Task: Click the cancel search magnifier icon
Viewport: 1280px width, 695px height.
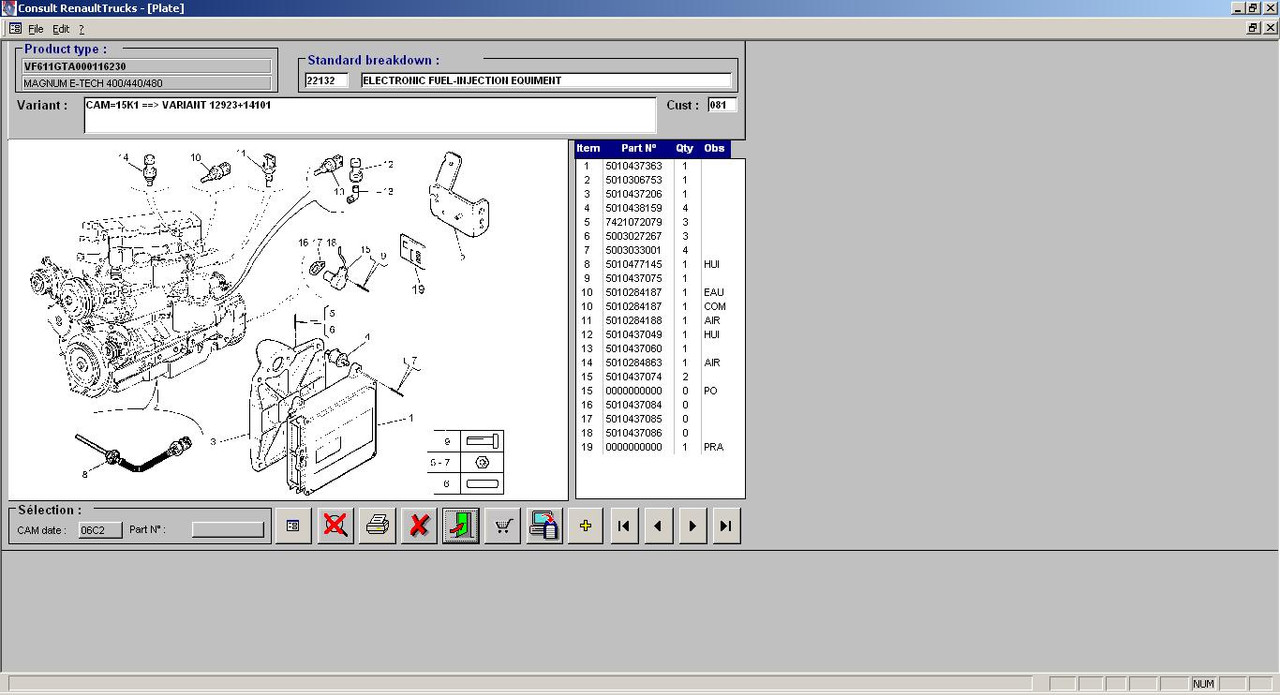Action: coord(336,526)
